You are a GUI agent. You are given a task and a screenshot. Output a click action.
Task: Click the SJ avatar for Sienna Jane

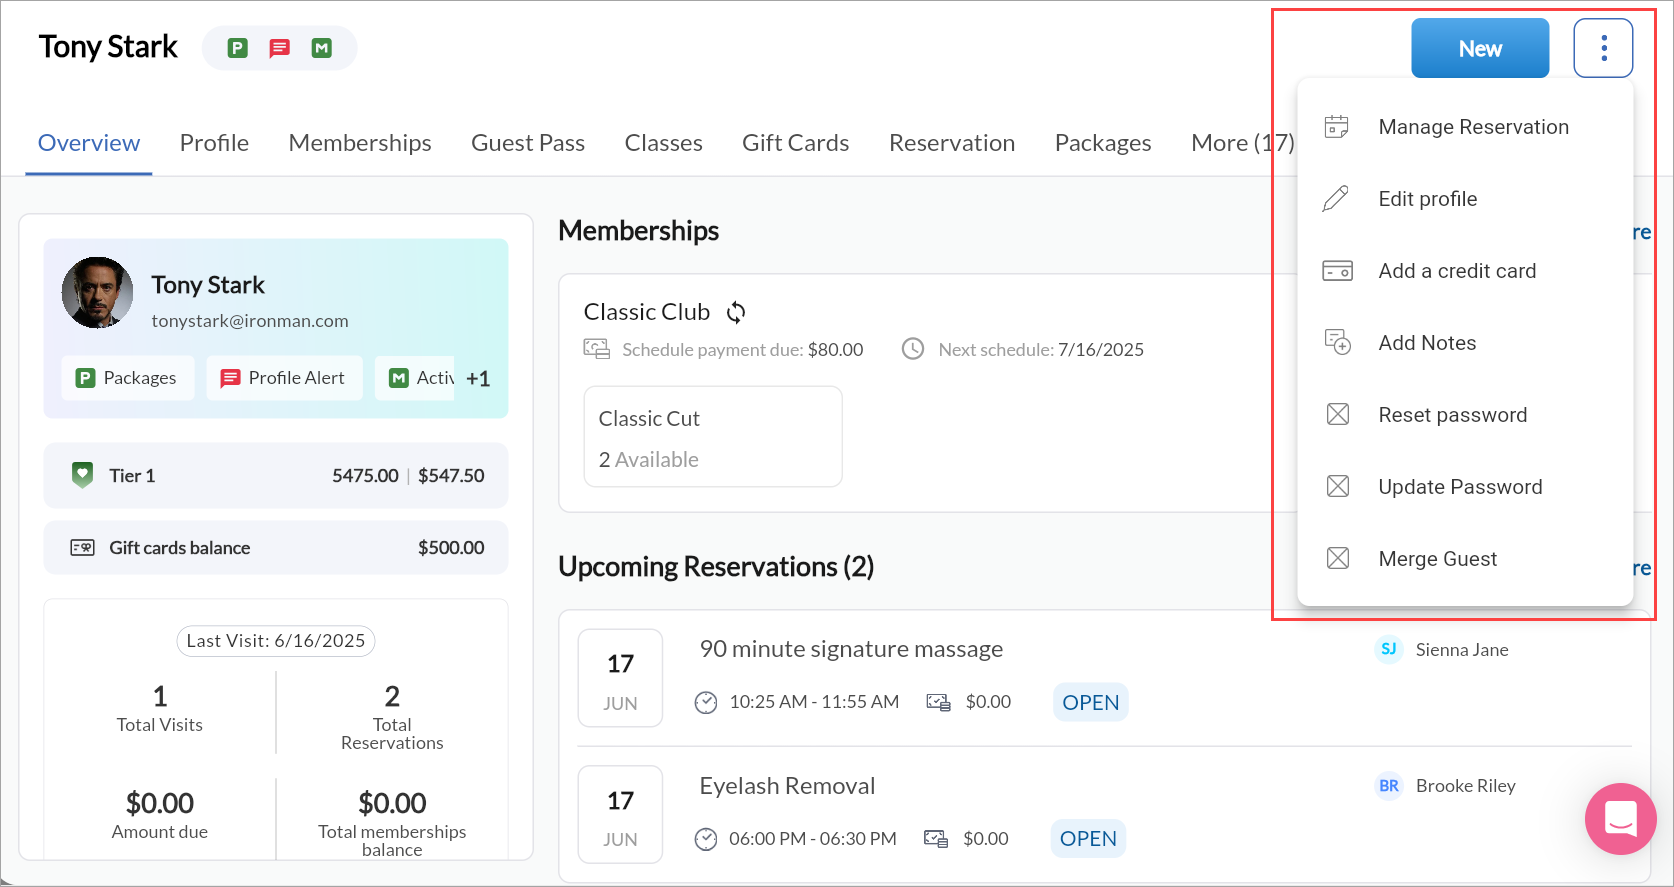click(1389, 649)
